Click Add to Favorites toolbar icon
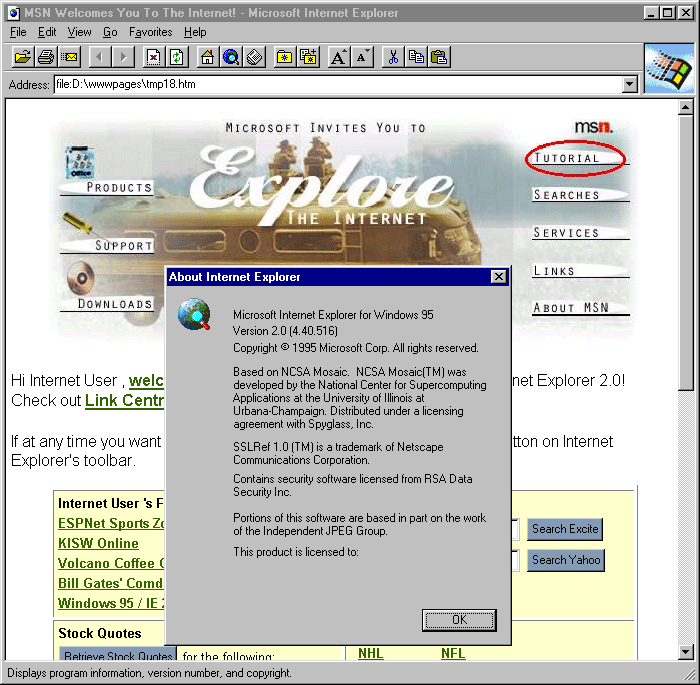 308,57
